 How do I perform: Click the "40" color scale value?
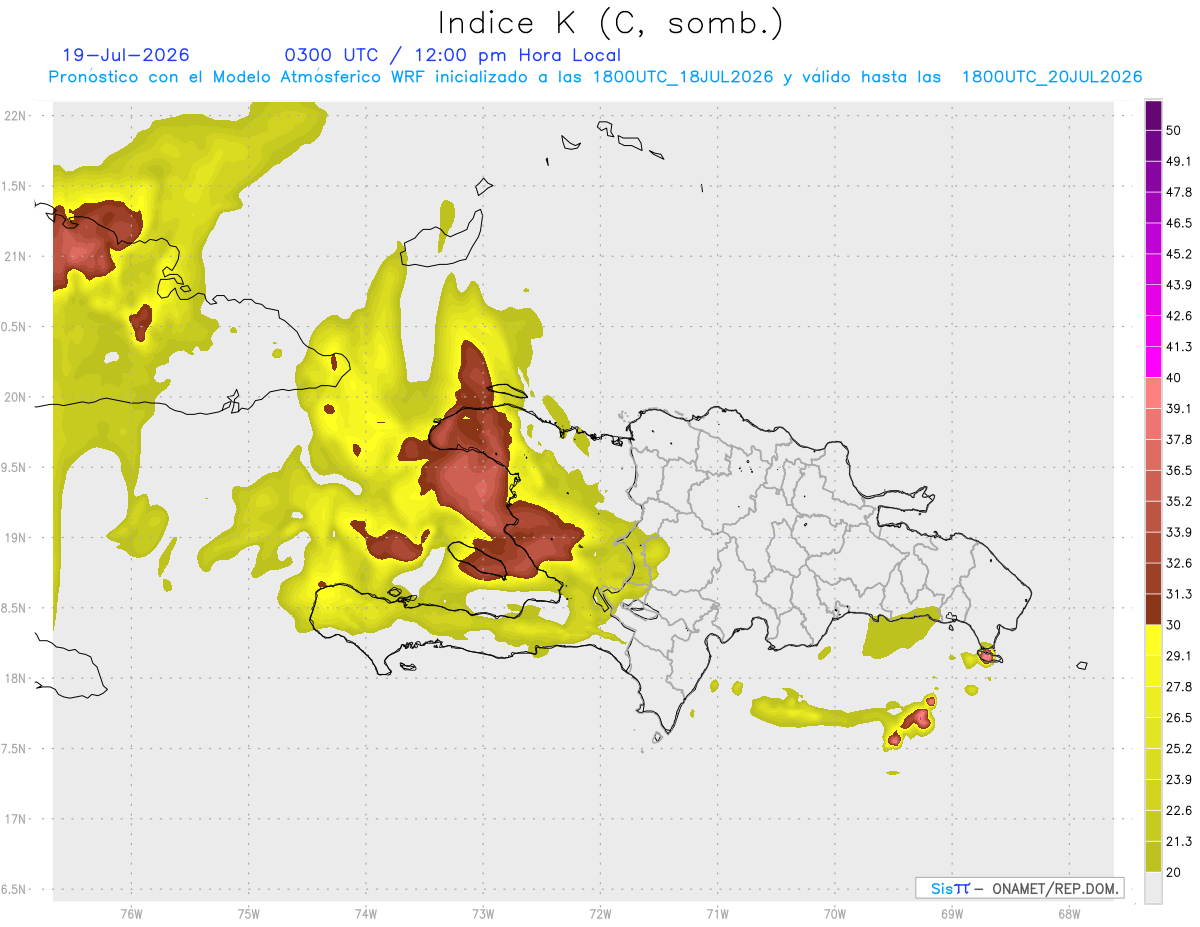tap(1174, 378)
